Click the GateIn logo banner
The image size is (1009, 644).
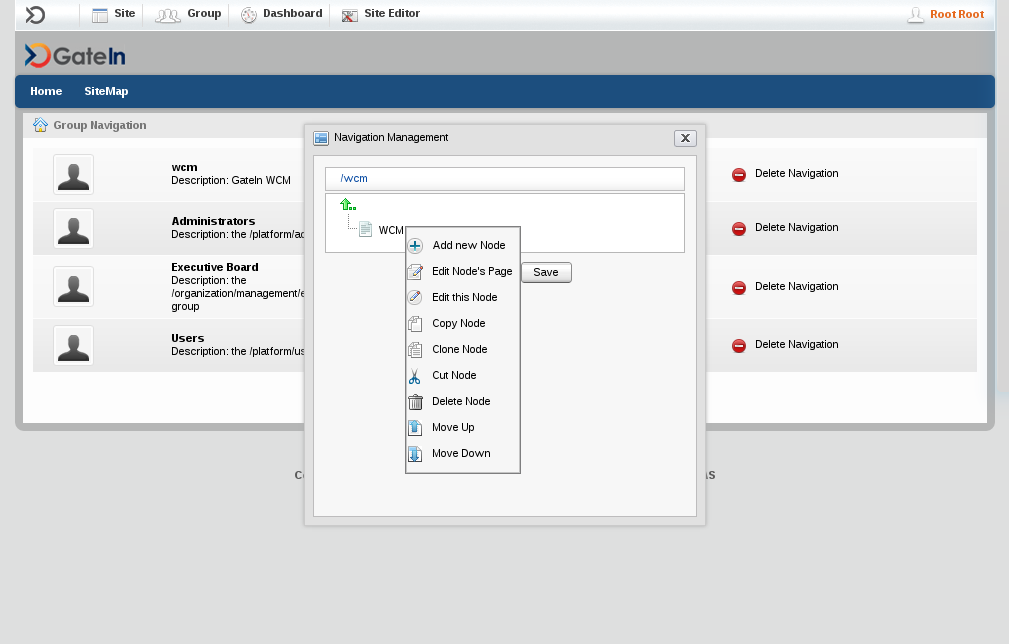[x=75, y=56]
